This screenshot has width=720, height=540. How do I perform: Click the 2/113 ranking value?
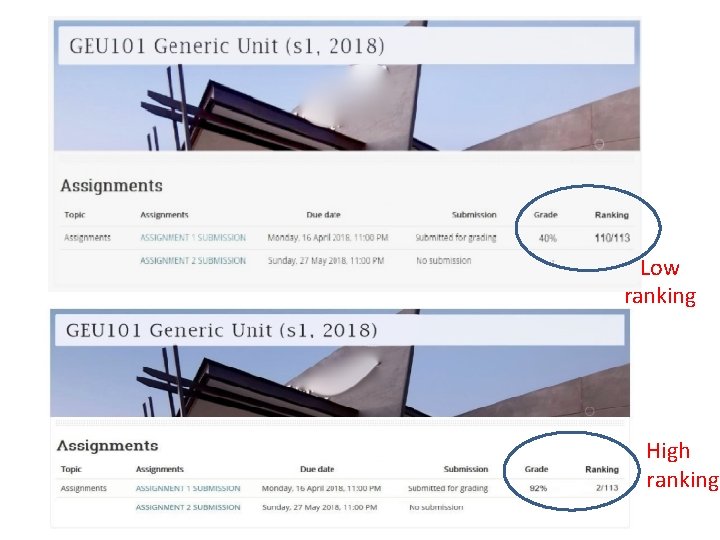[607, 488]
